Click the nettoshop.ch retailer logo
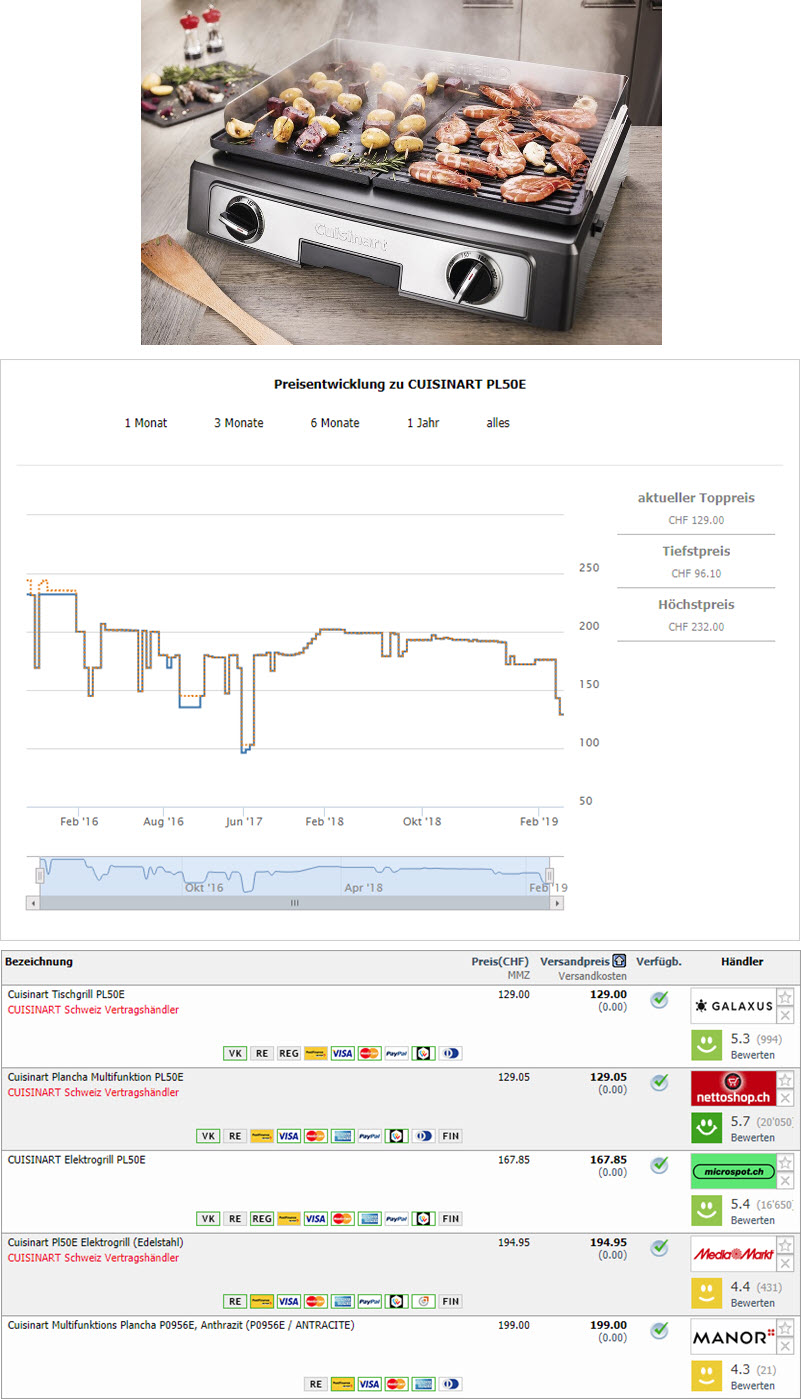This screenshot has height=1399, width=801. (733, 1088)
